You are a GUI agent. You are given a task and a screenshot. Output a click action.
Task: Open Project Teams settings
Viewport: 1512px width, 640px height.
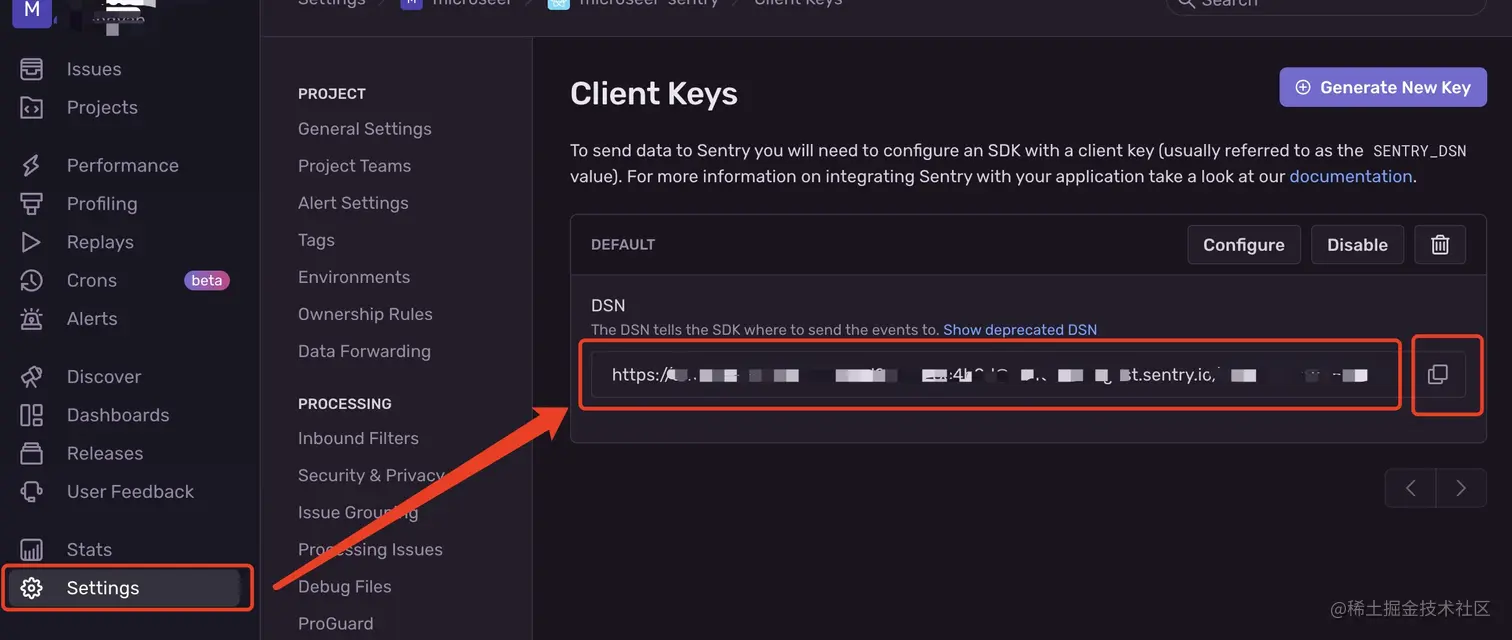click(x=354, y=166)
